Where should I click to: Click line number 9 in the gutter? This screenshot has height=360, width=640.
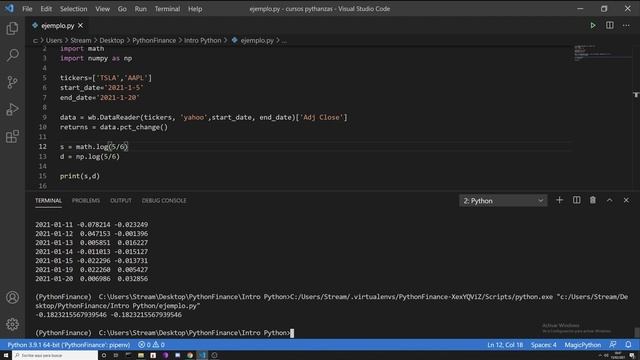click(44, 118)
